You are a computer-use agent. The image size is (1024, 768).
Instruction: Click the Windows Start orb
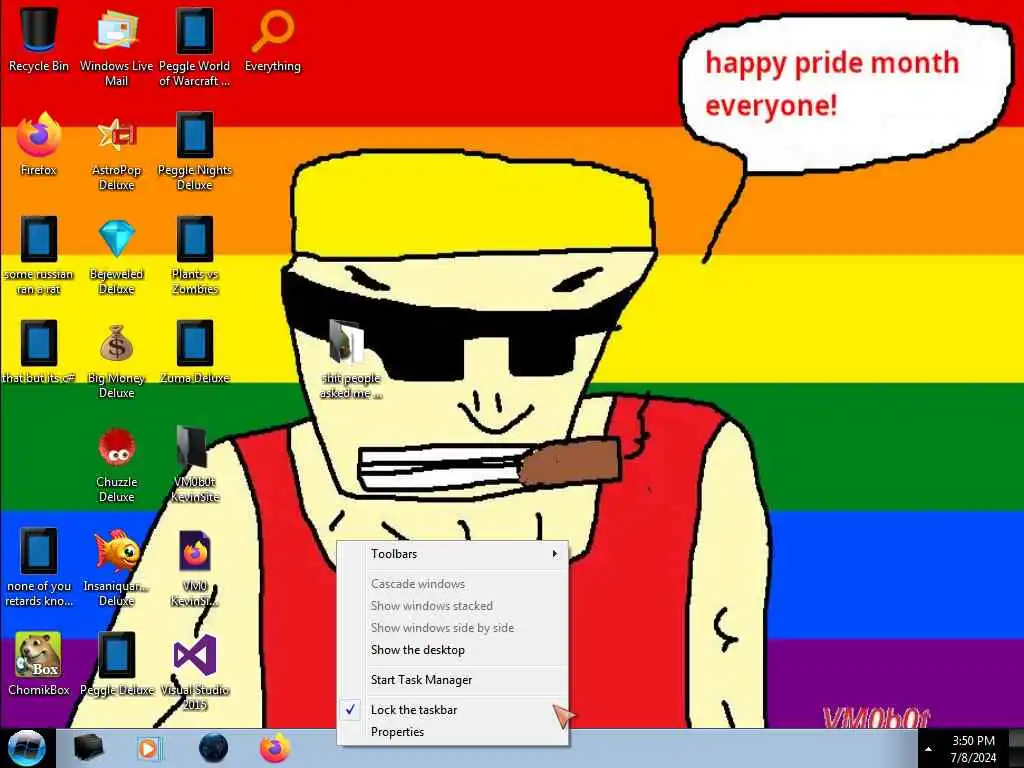(26, 748)
